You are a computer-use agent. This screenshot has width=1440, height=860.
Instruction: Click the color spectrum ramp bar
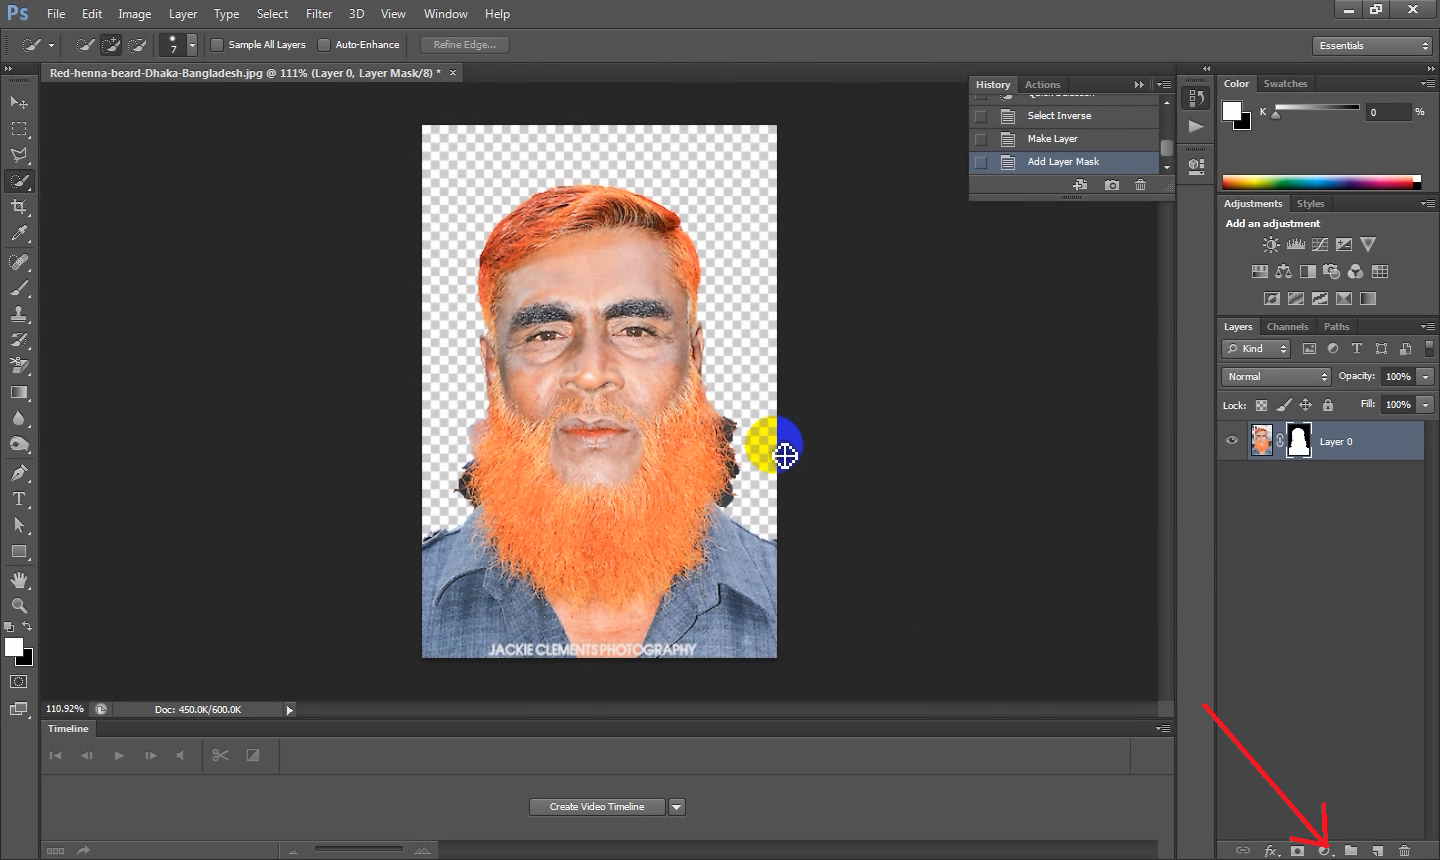(1320, 182)
